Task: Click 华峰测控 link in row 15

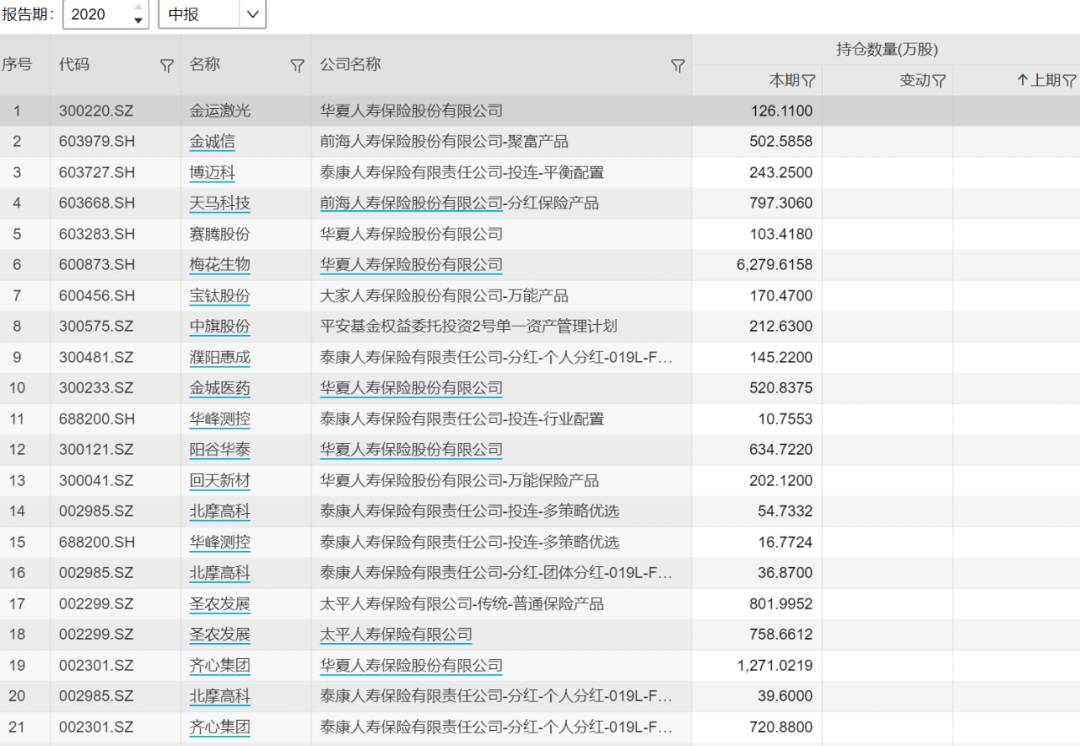Action: click(220, 542)
